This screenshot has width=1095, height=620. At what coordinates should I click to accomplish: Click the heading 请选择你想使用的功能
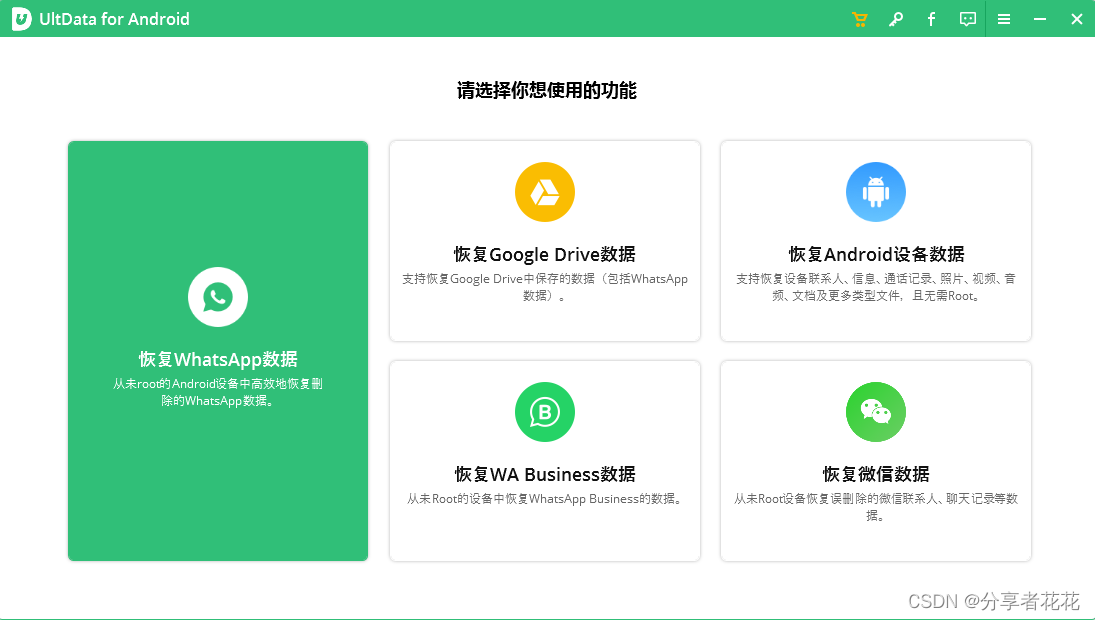tap(547, 91)
